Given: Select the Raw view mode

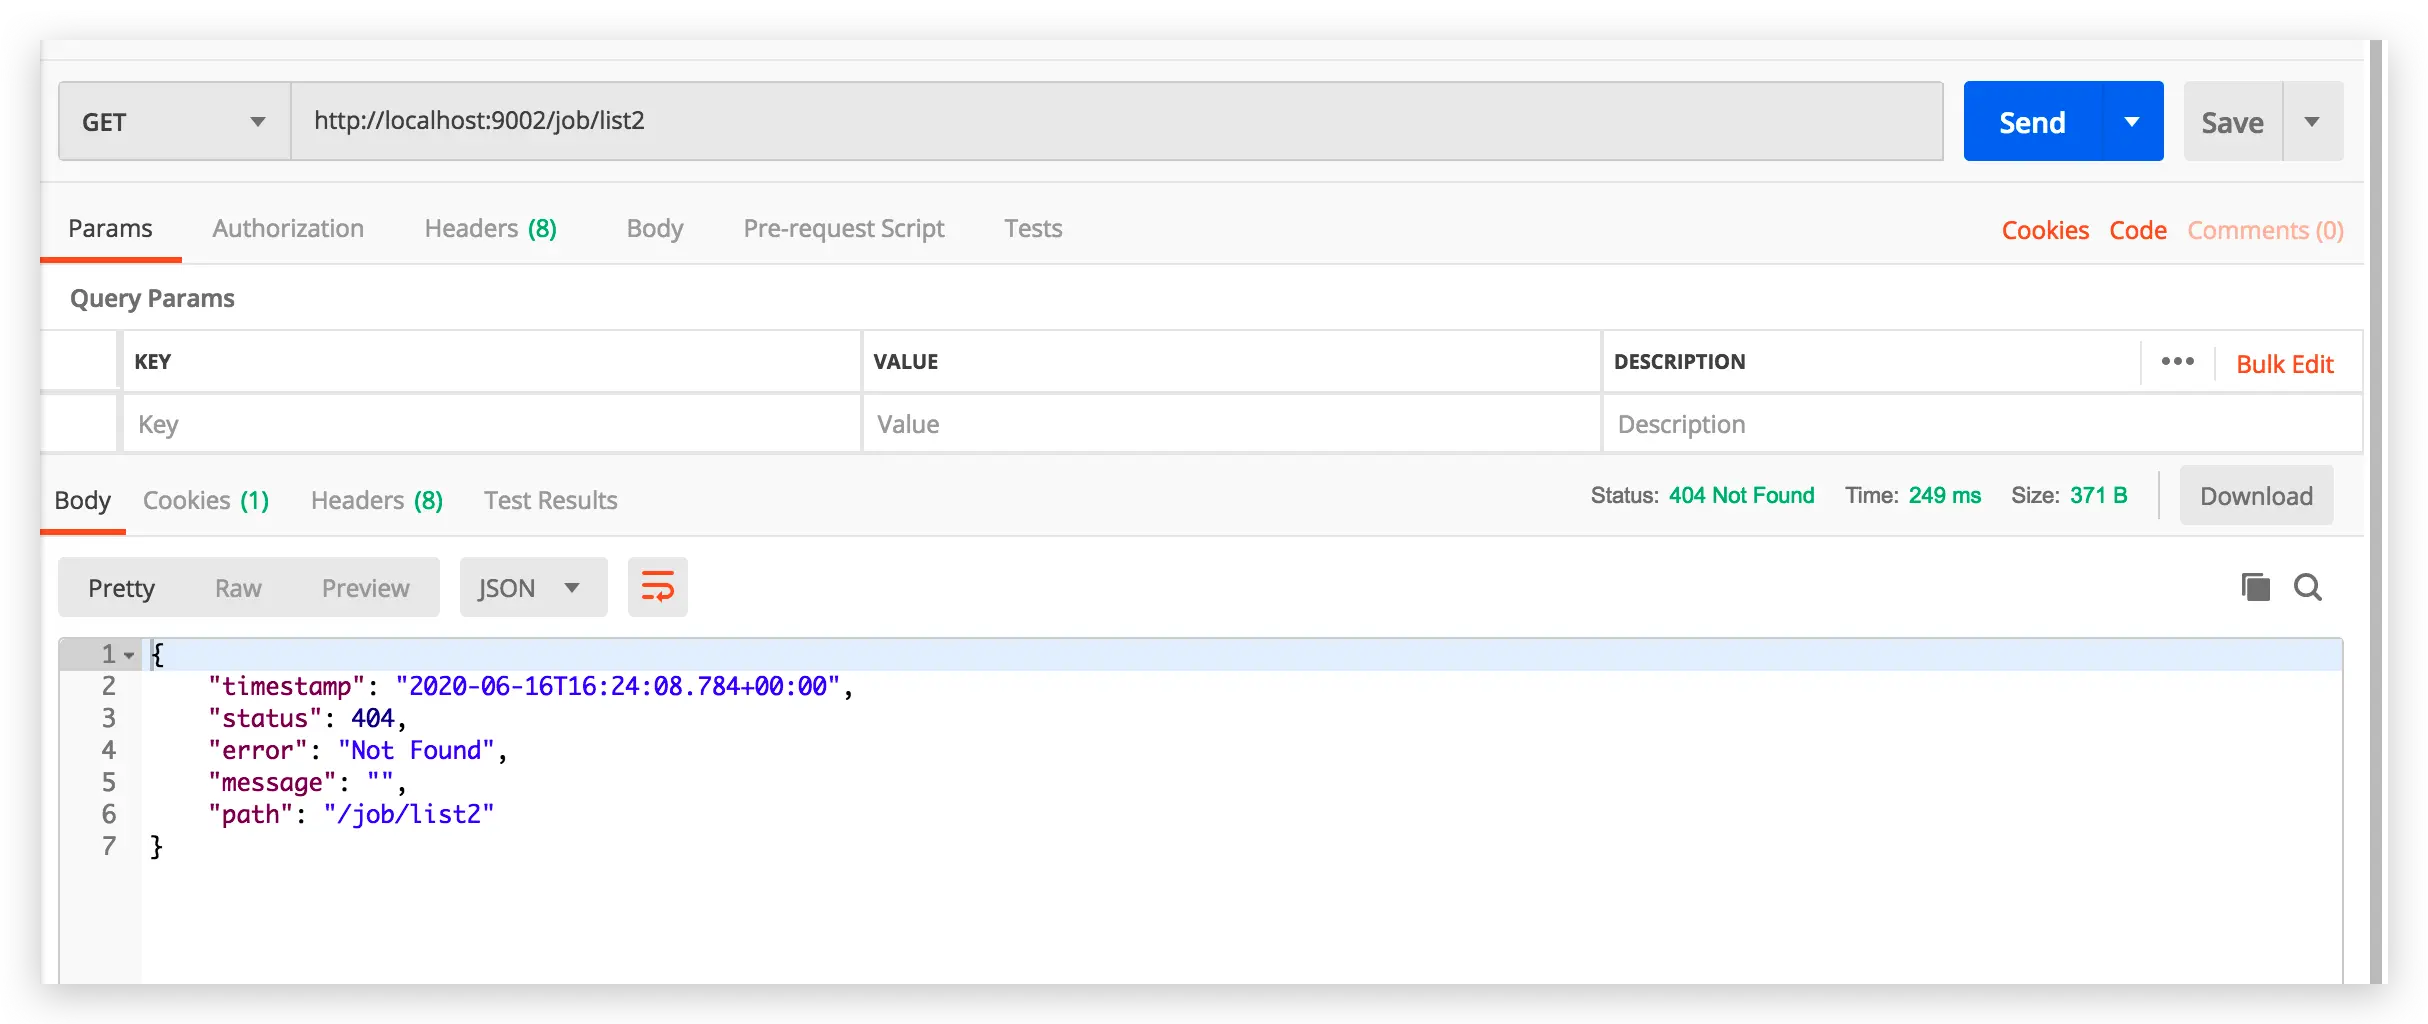Looking at the screenshot, I should (x=238, y=587).
